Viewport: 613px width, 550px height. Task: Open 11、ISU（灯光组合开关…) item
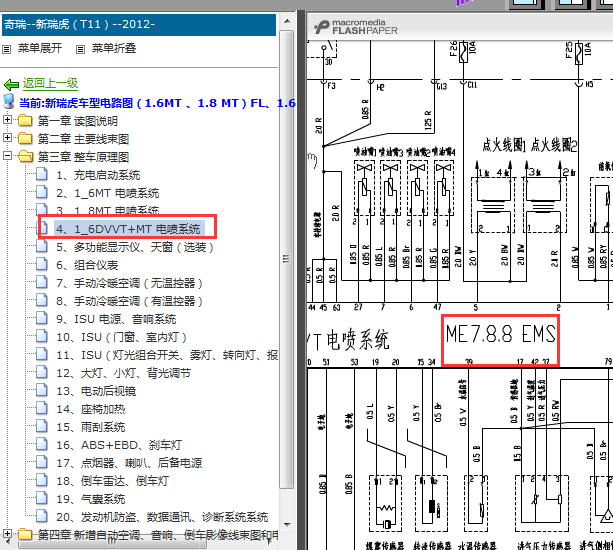[167, 355]
